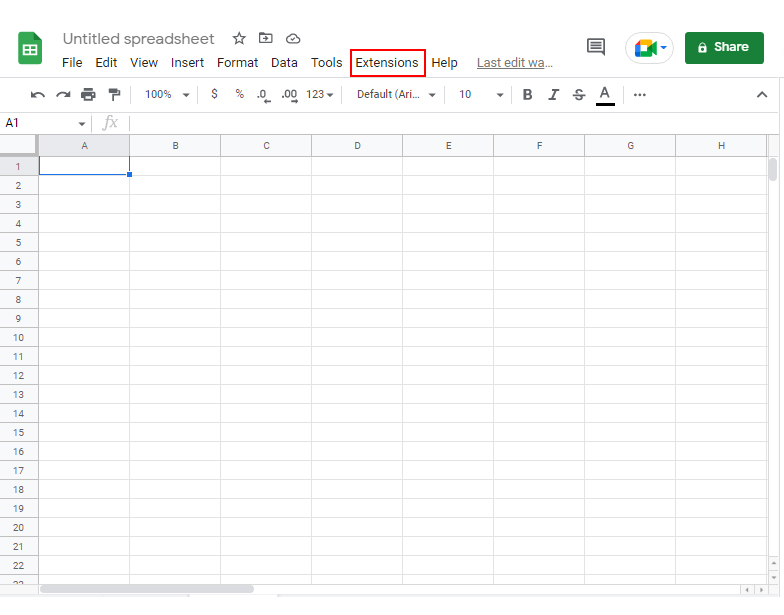Decrease decimal places

point(264,95)
